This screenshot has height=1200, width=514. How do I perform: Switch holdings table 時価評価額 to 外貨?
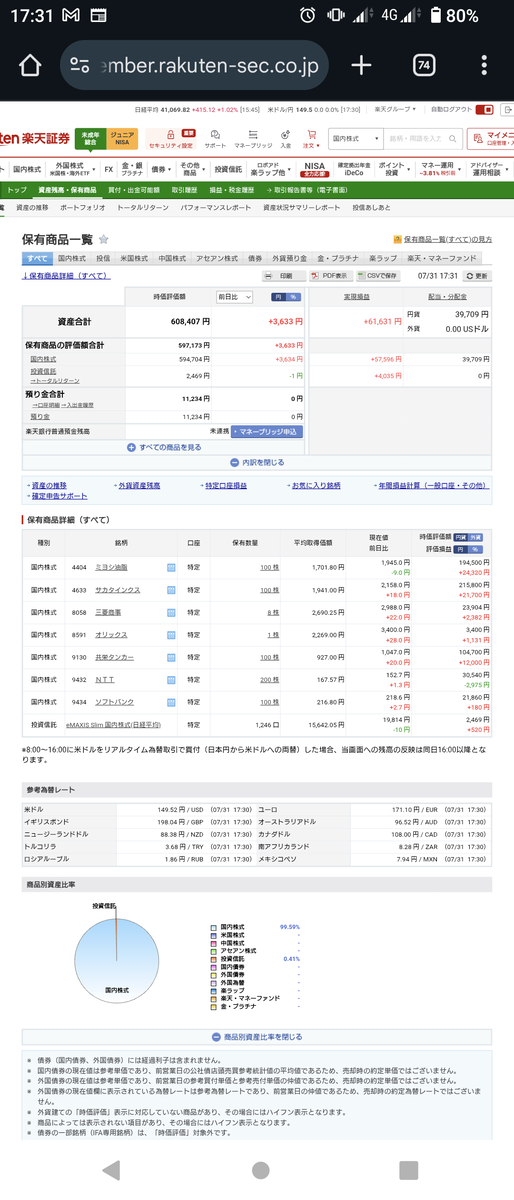coord(477,537)
